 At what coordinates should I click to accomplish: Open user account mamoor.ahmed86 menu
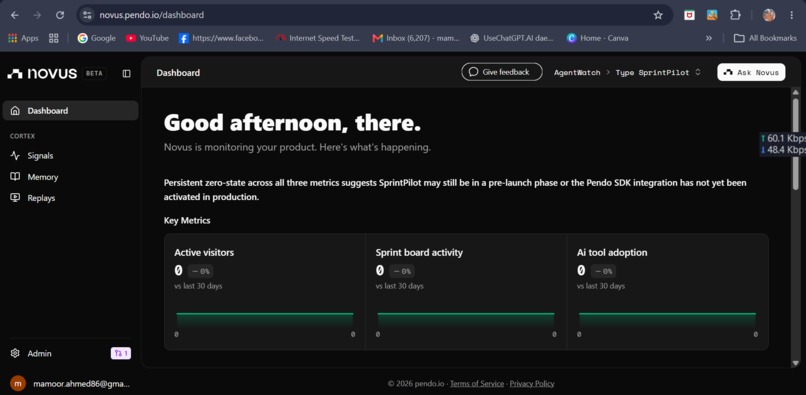tap(70, 383)
